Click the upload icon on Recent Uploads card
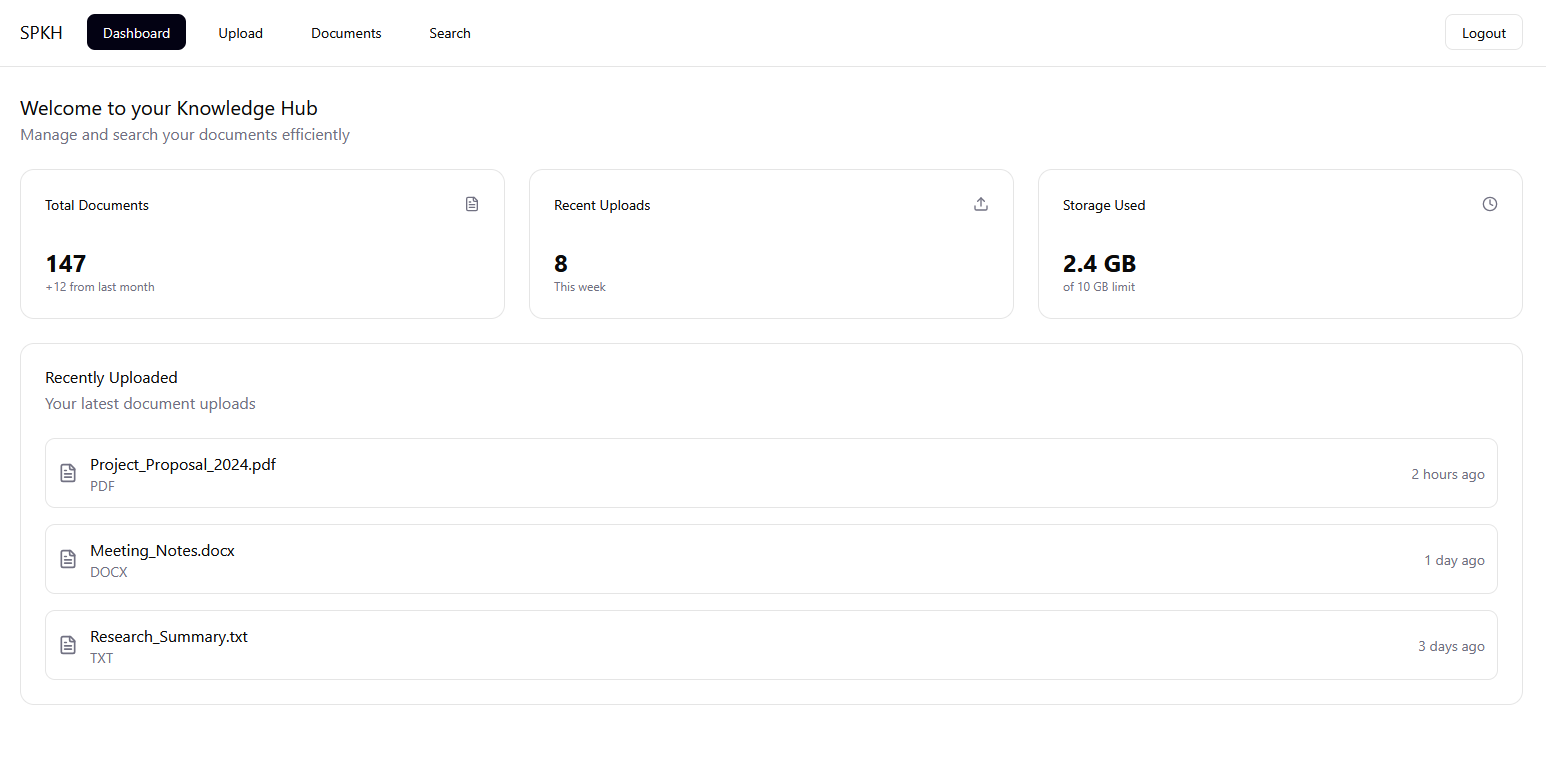The height and width of the screenshot is (759, 1546). pyautogui.click(x=981, y=203)
